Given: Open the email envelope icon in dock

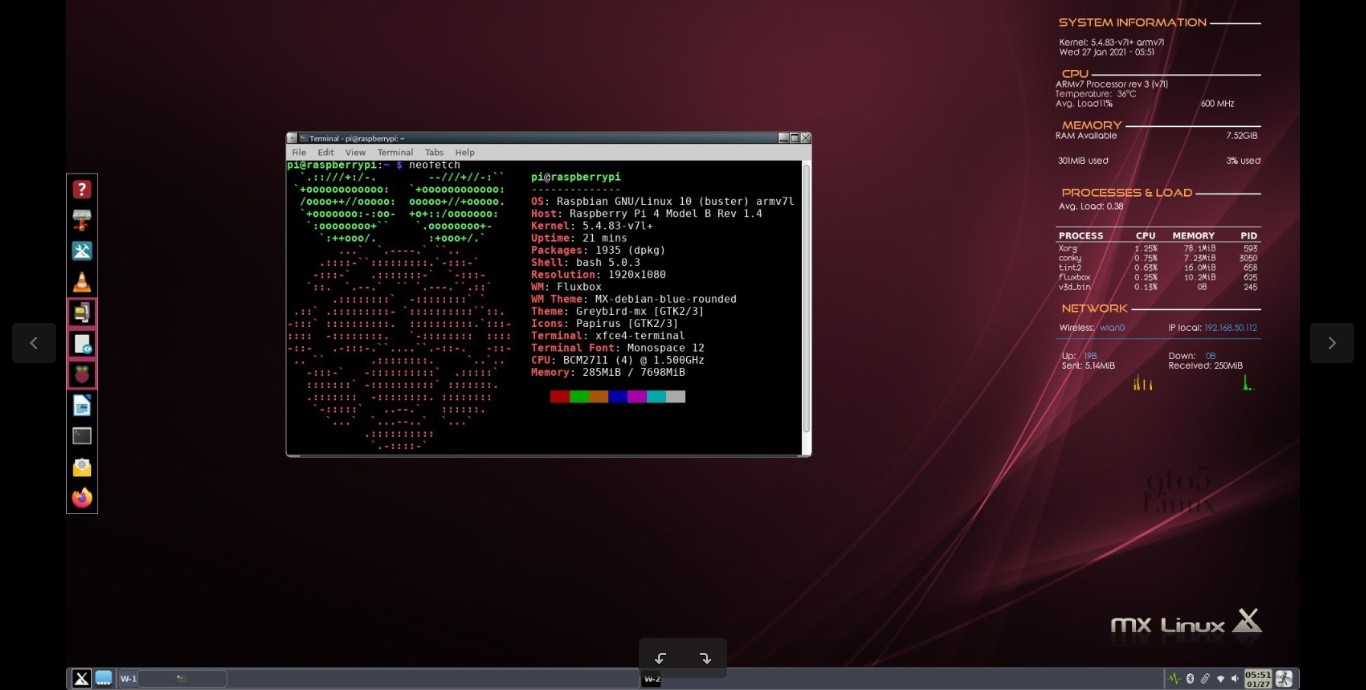Looking at the screenshot, I should 82,467.
